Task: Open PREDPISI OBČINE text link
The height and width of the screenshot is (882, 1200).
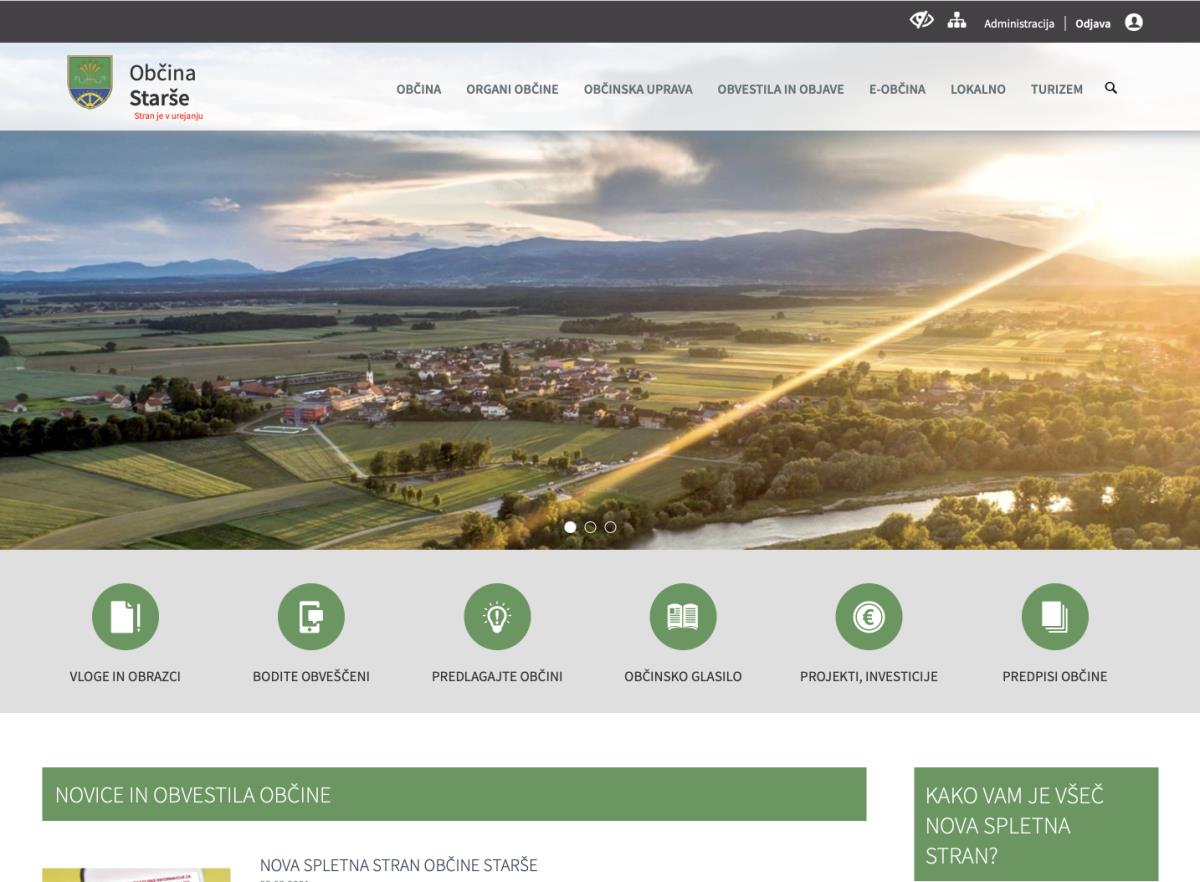Action: [1055, 676]
